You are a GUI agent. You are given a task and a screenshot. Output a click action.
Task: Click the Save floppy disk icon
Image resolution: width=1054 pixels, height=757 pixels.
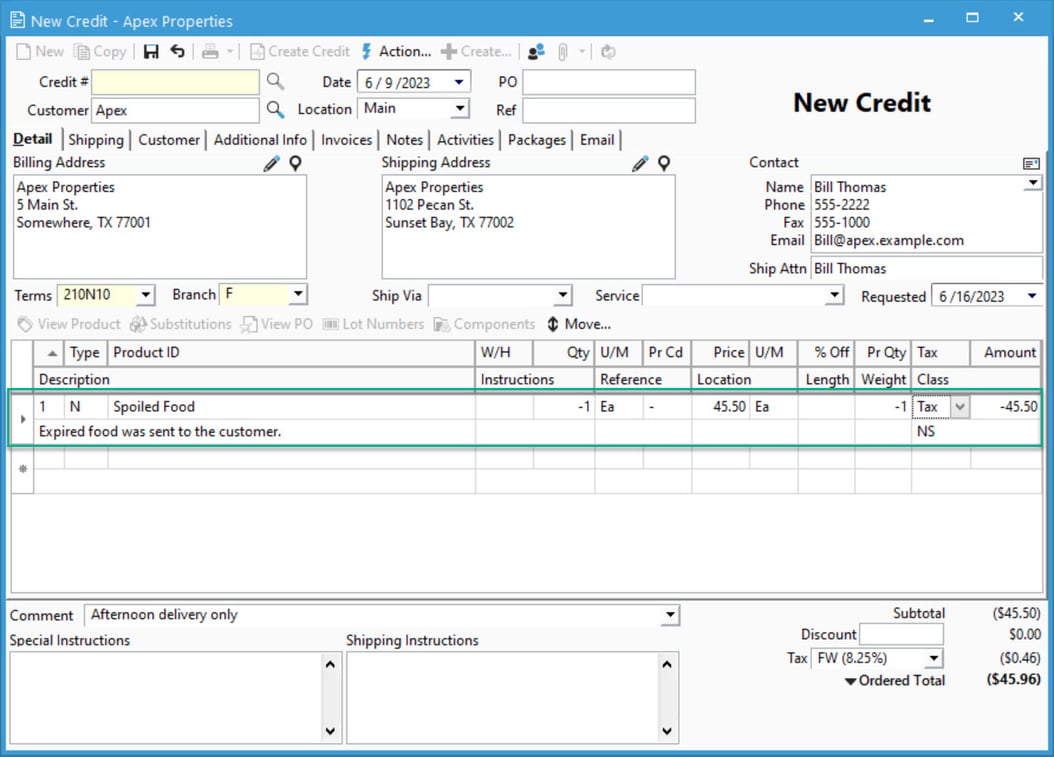151,52
